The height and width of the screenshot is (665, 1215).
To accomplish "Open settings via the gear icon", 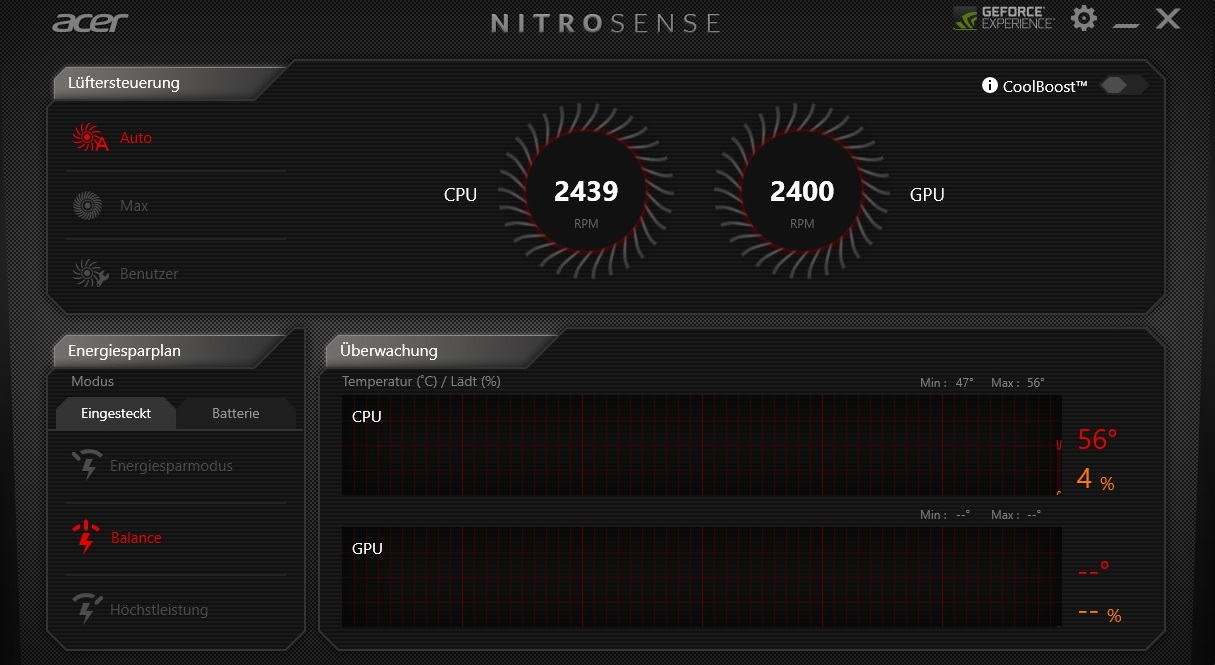I will (1084, 19).
